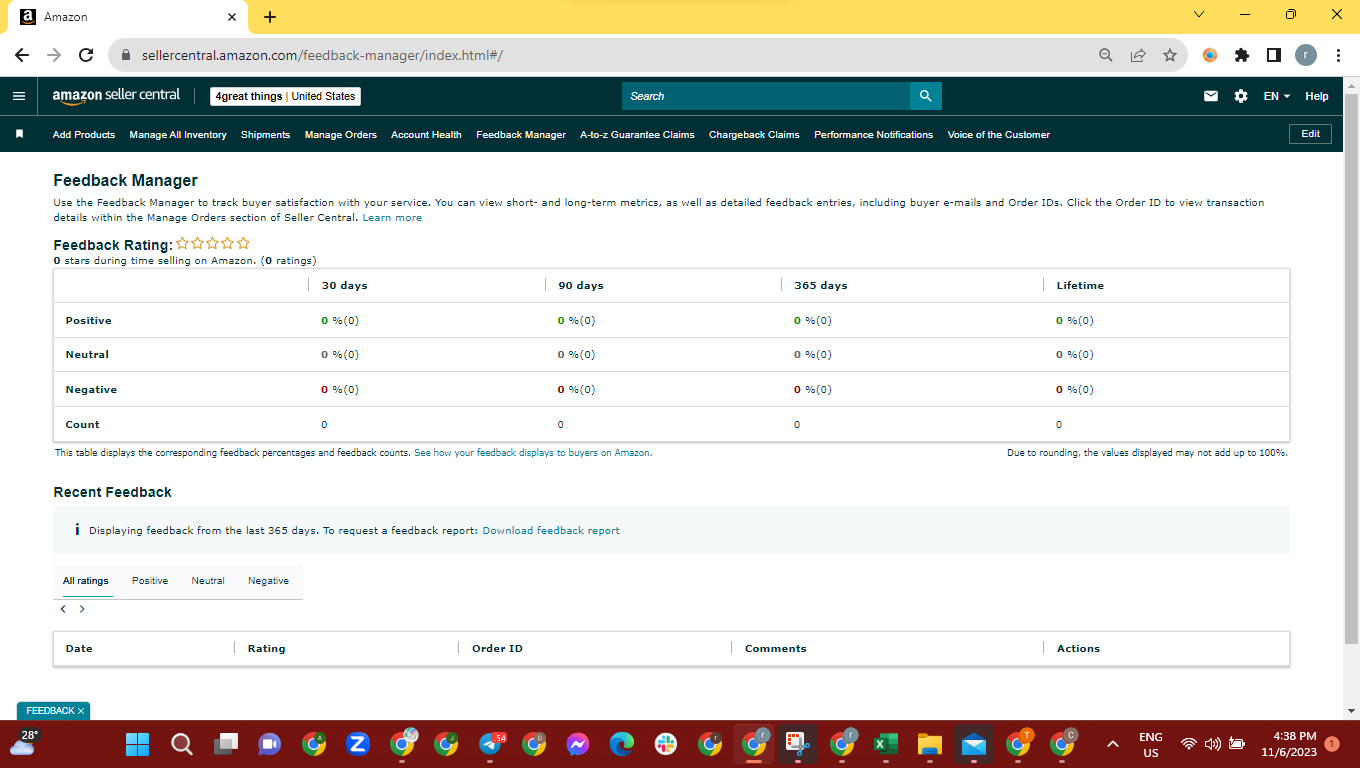Open File Explorer from the taskbar
1360x768 pixels.
click(930, 744)
